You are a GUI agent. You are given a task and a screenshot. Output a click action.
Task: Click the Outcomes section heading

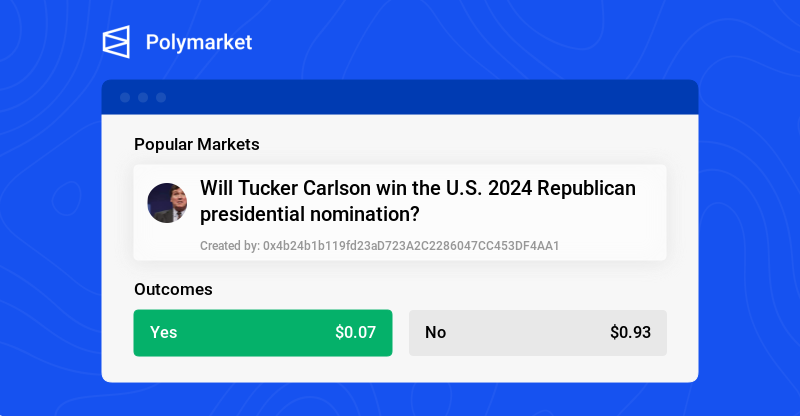click(x=173, y=289)
